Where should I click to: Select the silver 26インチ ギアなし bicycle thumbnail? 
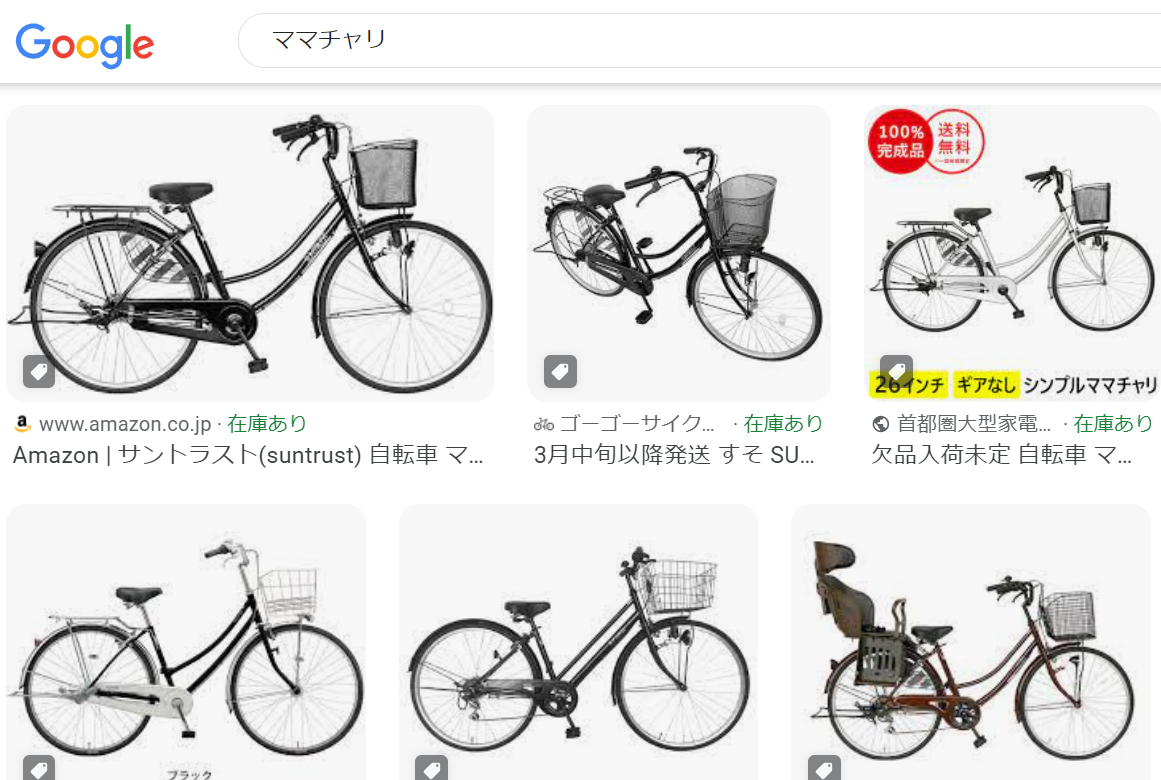pyautogui.click(x=1012, y=253)
